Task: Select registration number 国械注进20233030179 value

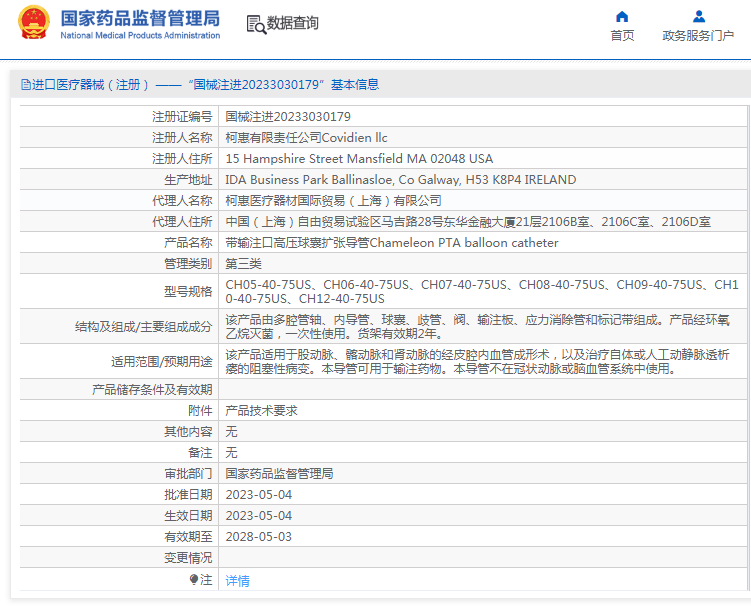Action: [x=288, y=116]
